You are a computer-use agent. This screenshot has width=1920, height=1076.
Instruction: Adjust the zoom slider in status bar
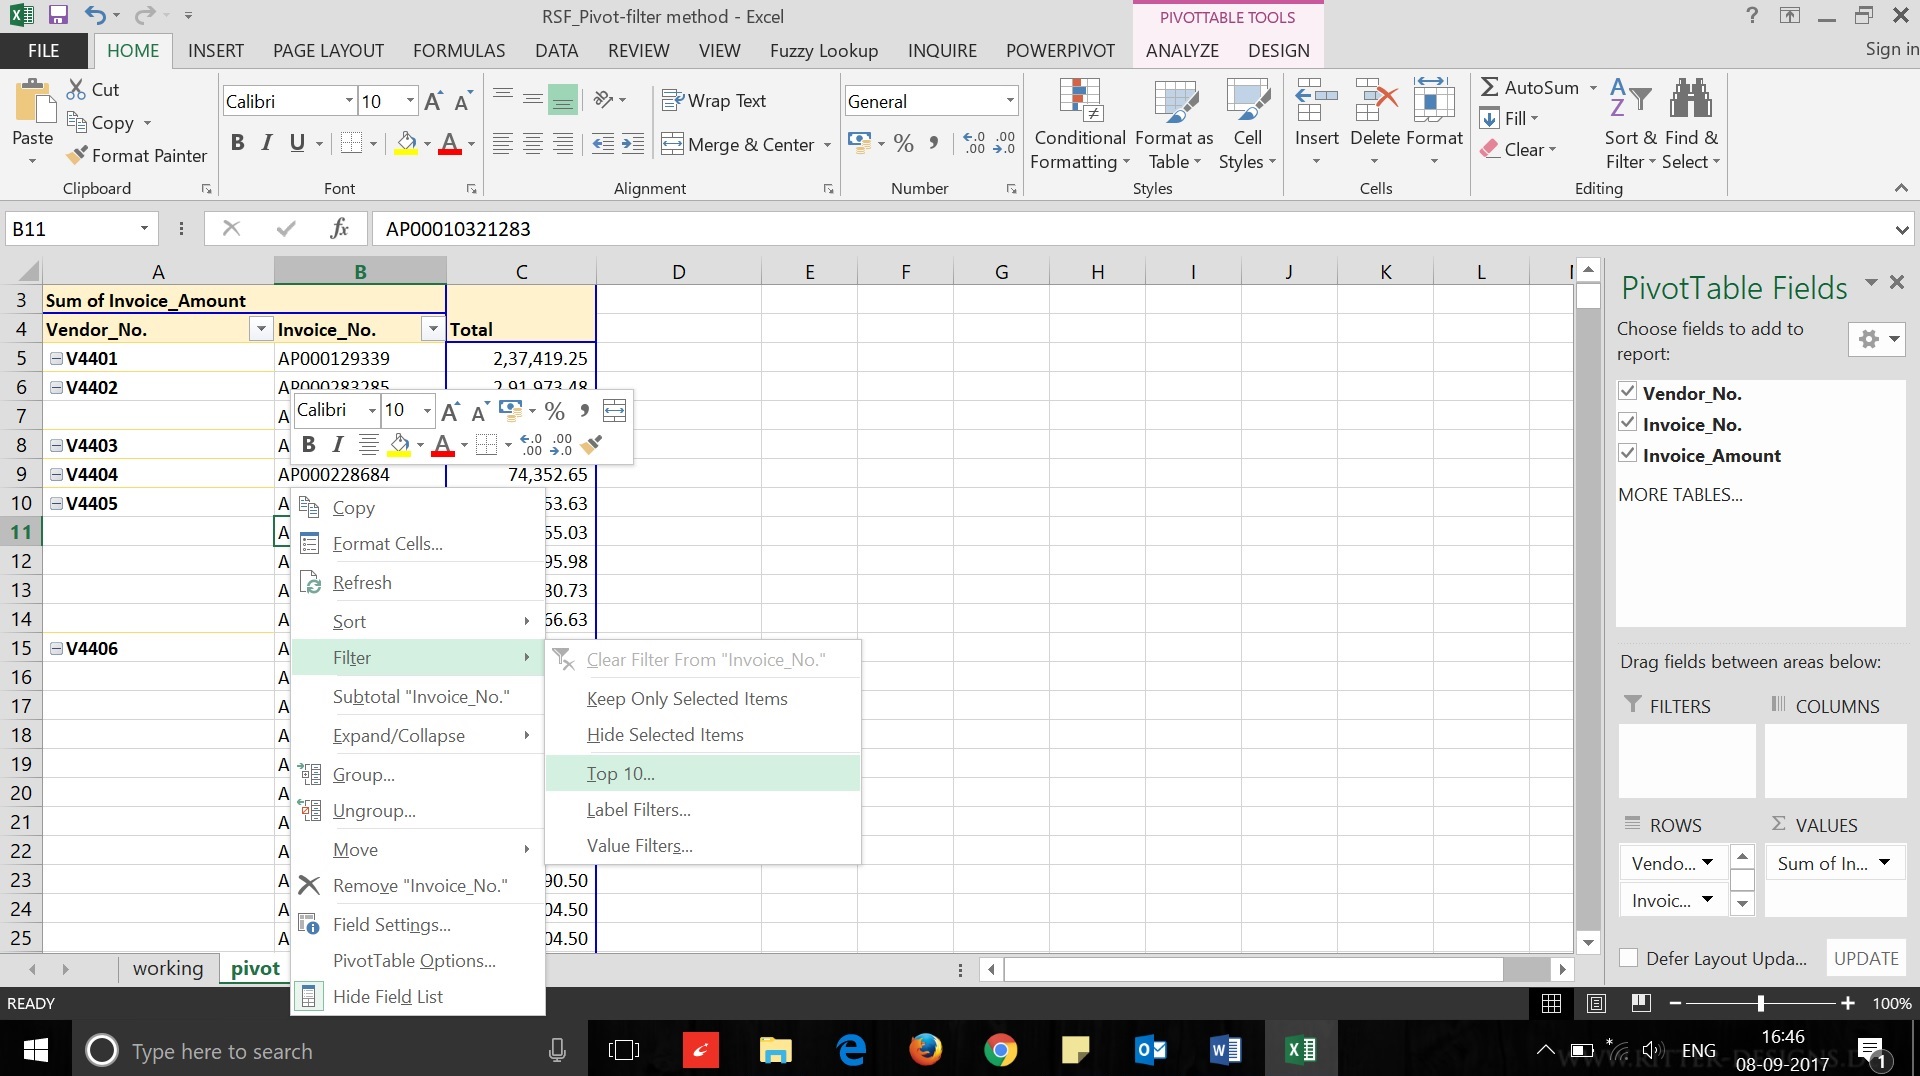(1761, 1003)
